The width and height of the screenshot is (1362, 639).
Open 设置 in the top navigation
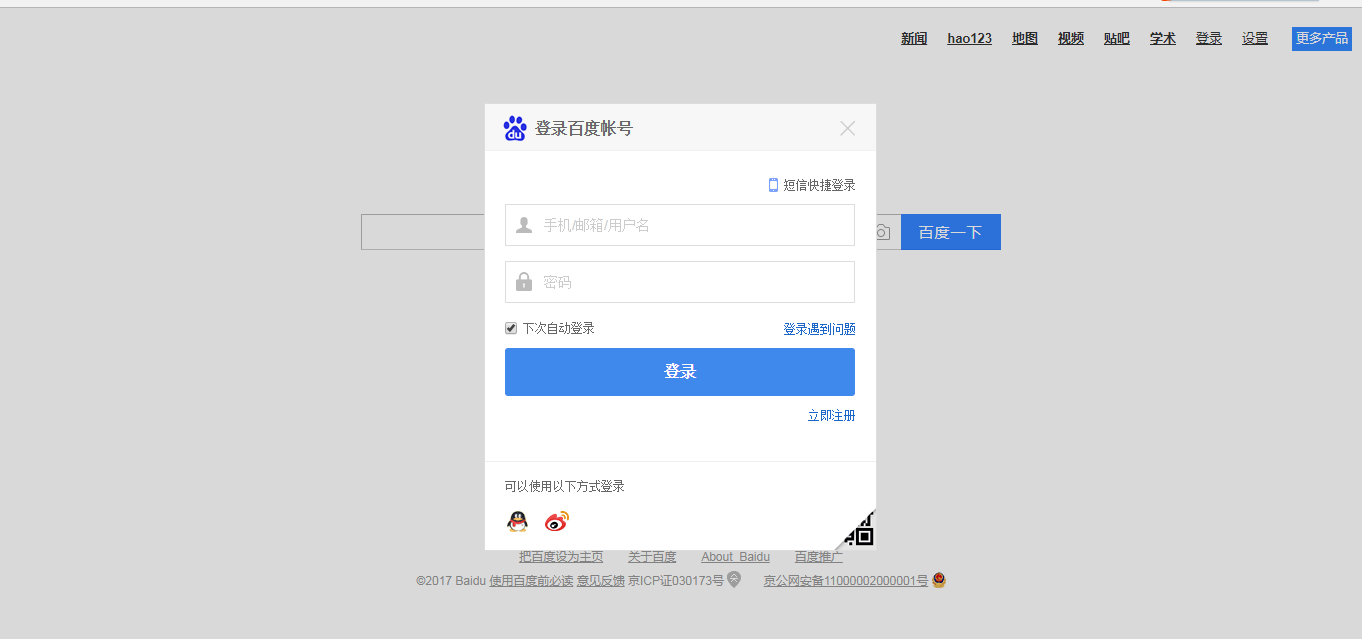tap(1255, 38)
